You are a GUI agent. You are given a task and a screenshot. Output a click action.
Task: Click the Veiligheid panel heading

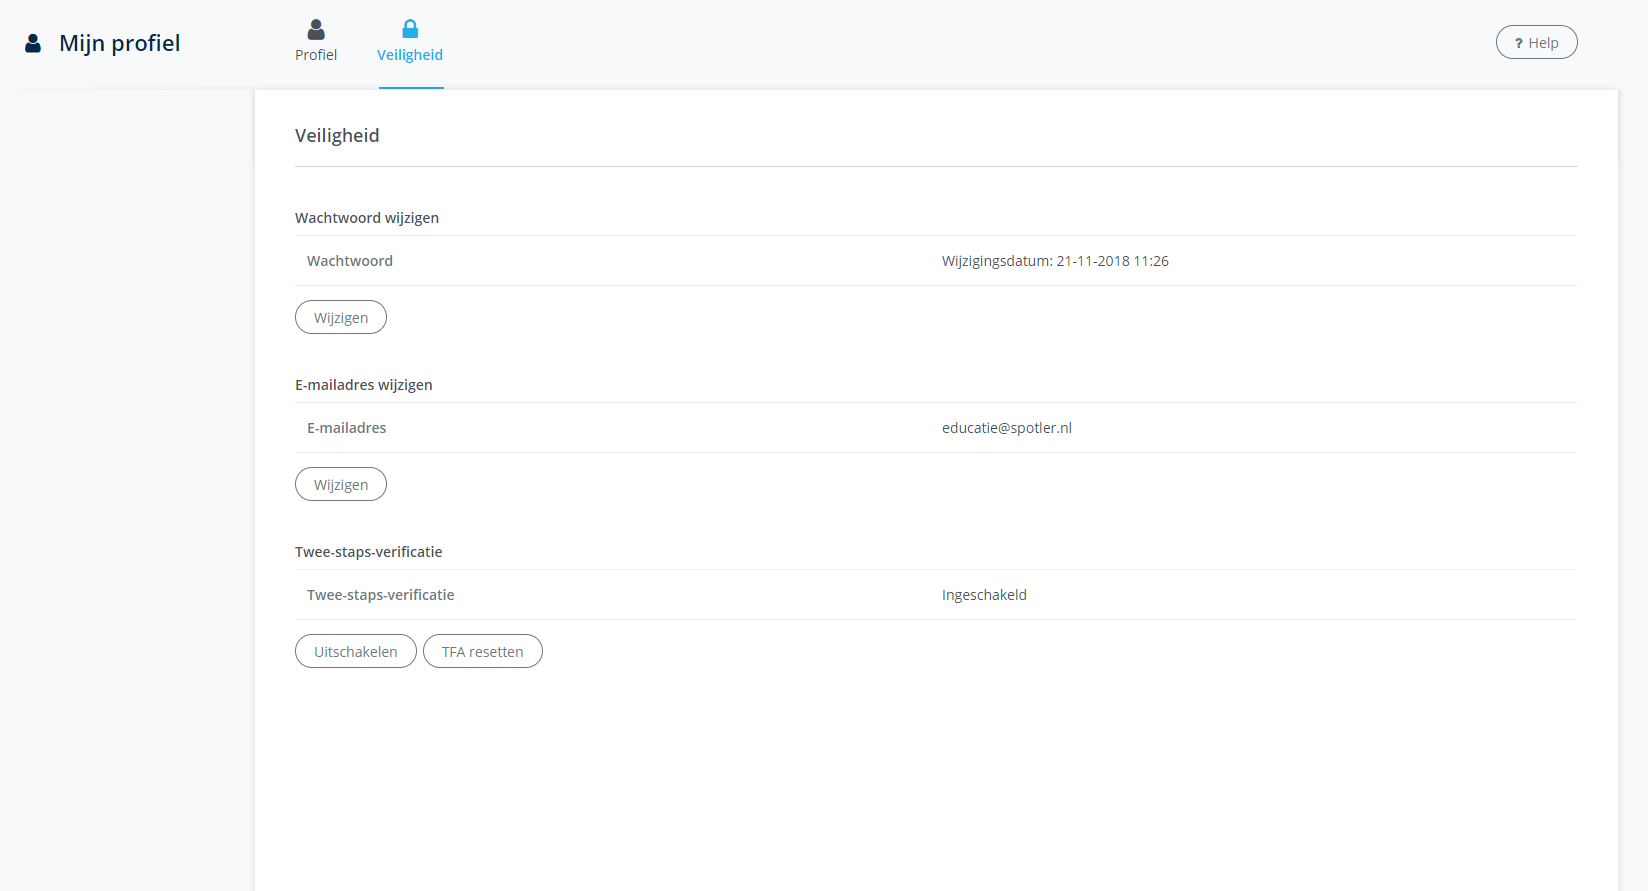[337, 135]
